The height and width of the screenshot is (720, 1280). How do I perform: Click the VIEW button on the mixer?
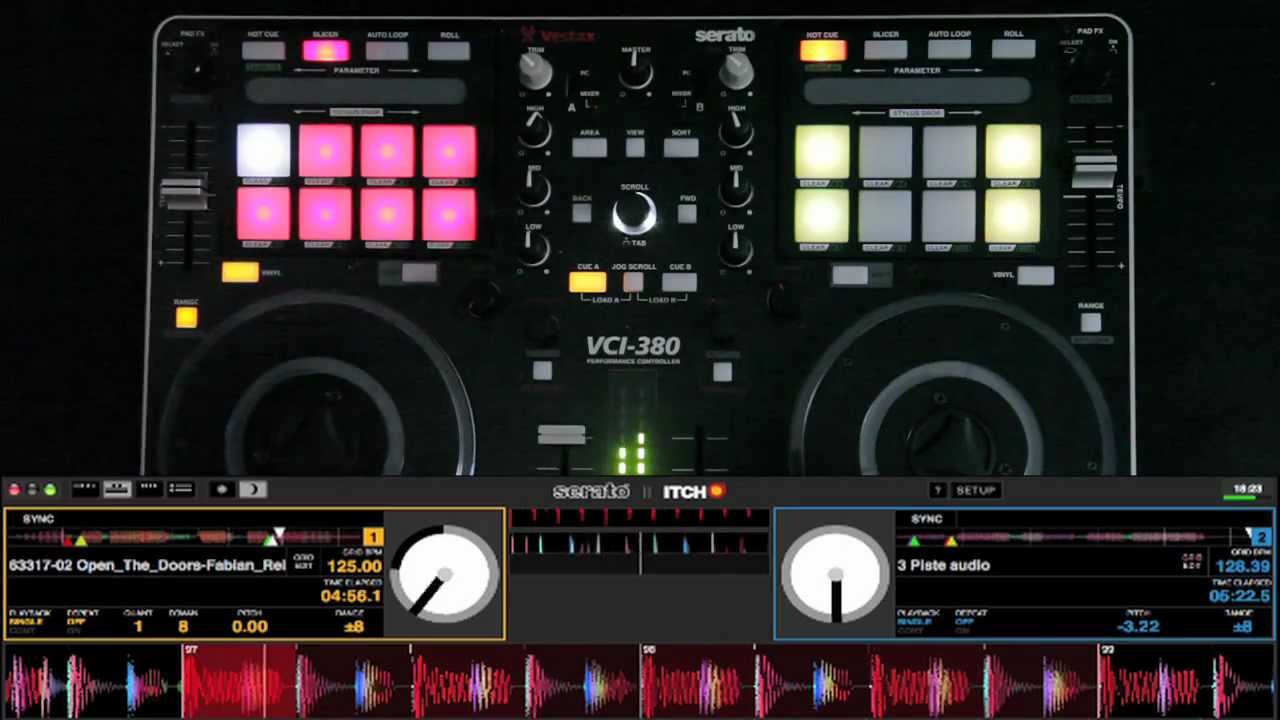pyautogui.click(x=635, y=148)
